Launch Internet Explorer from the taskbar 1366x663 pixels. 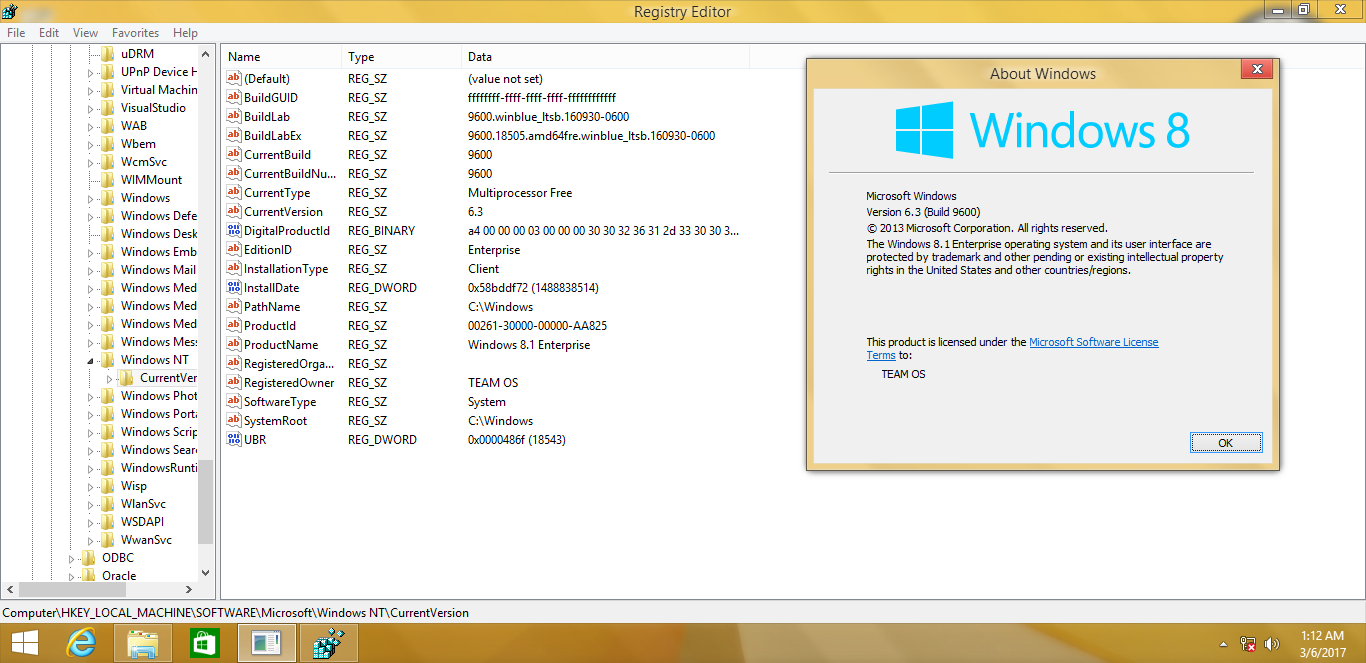[81, 643]
